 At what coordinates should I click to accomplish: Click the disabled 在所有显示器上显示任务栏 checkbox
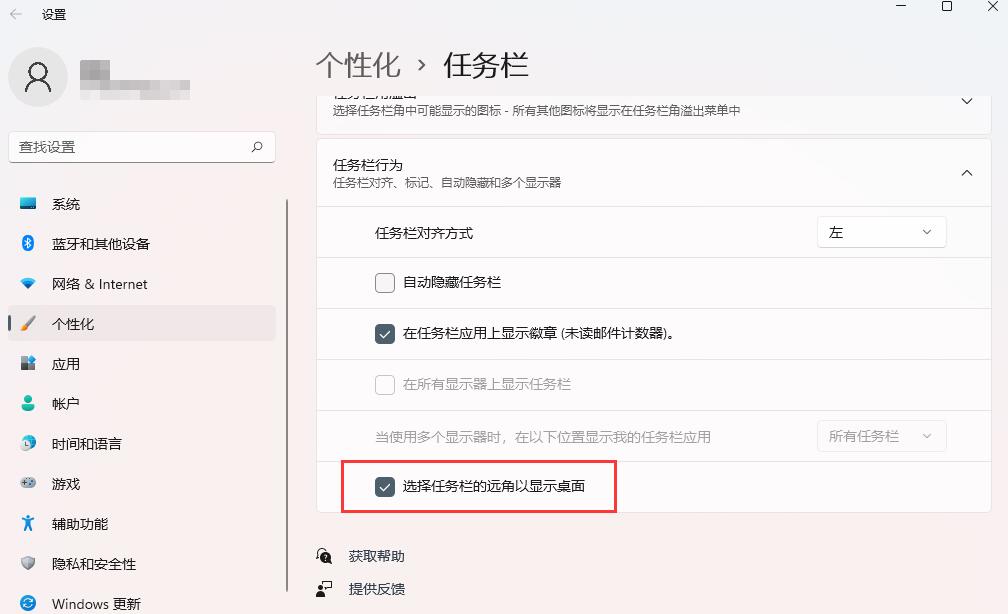384,384
